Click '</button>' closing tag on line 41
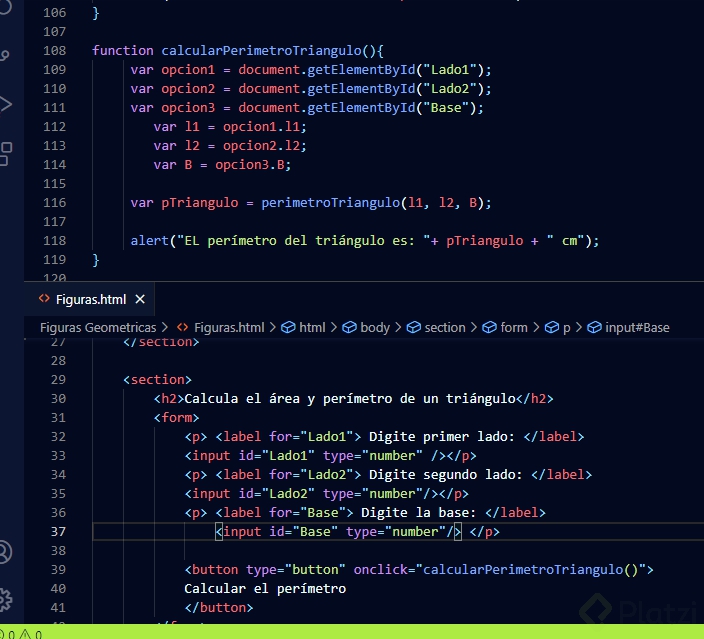 (x=219, y=608)
